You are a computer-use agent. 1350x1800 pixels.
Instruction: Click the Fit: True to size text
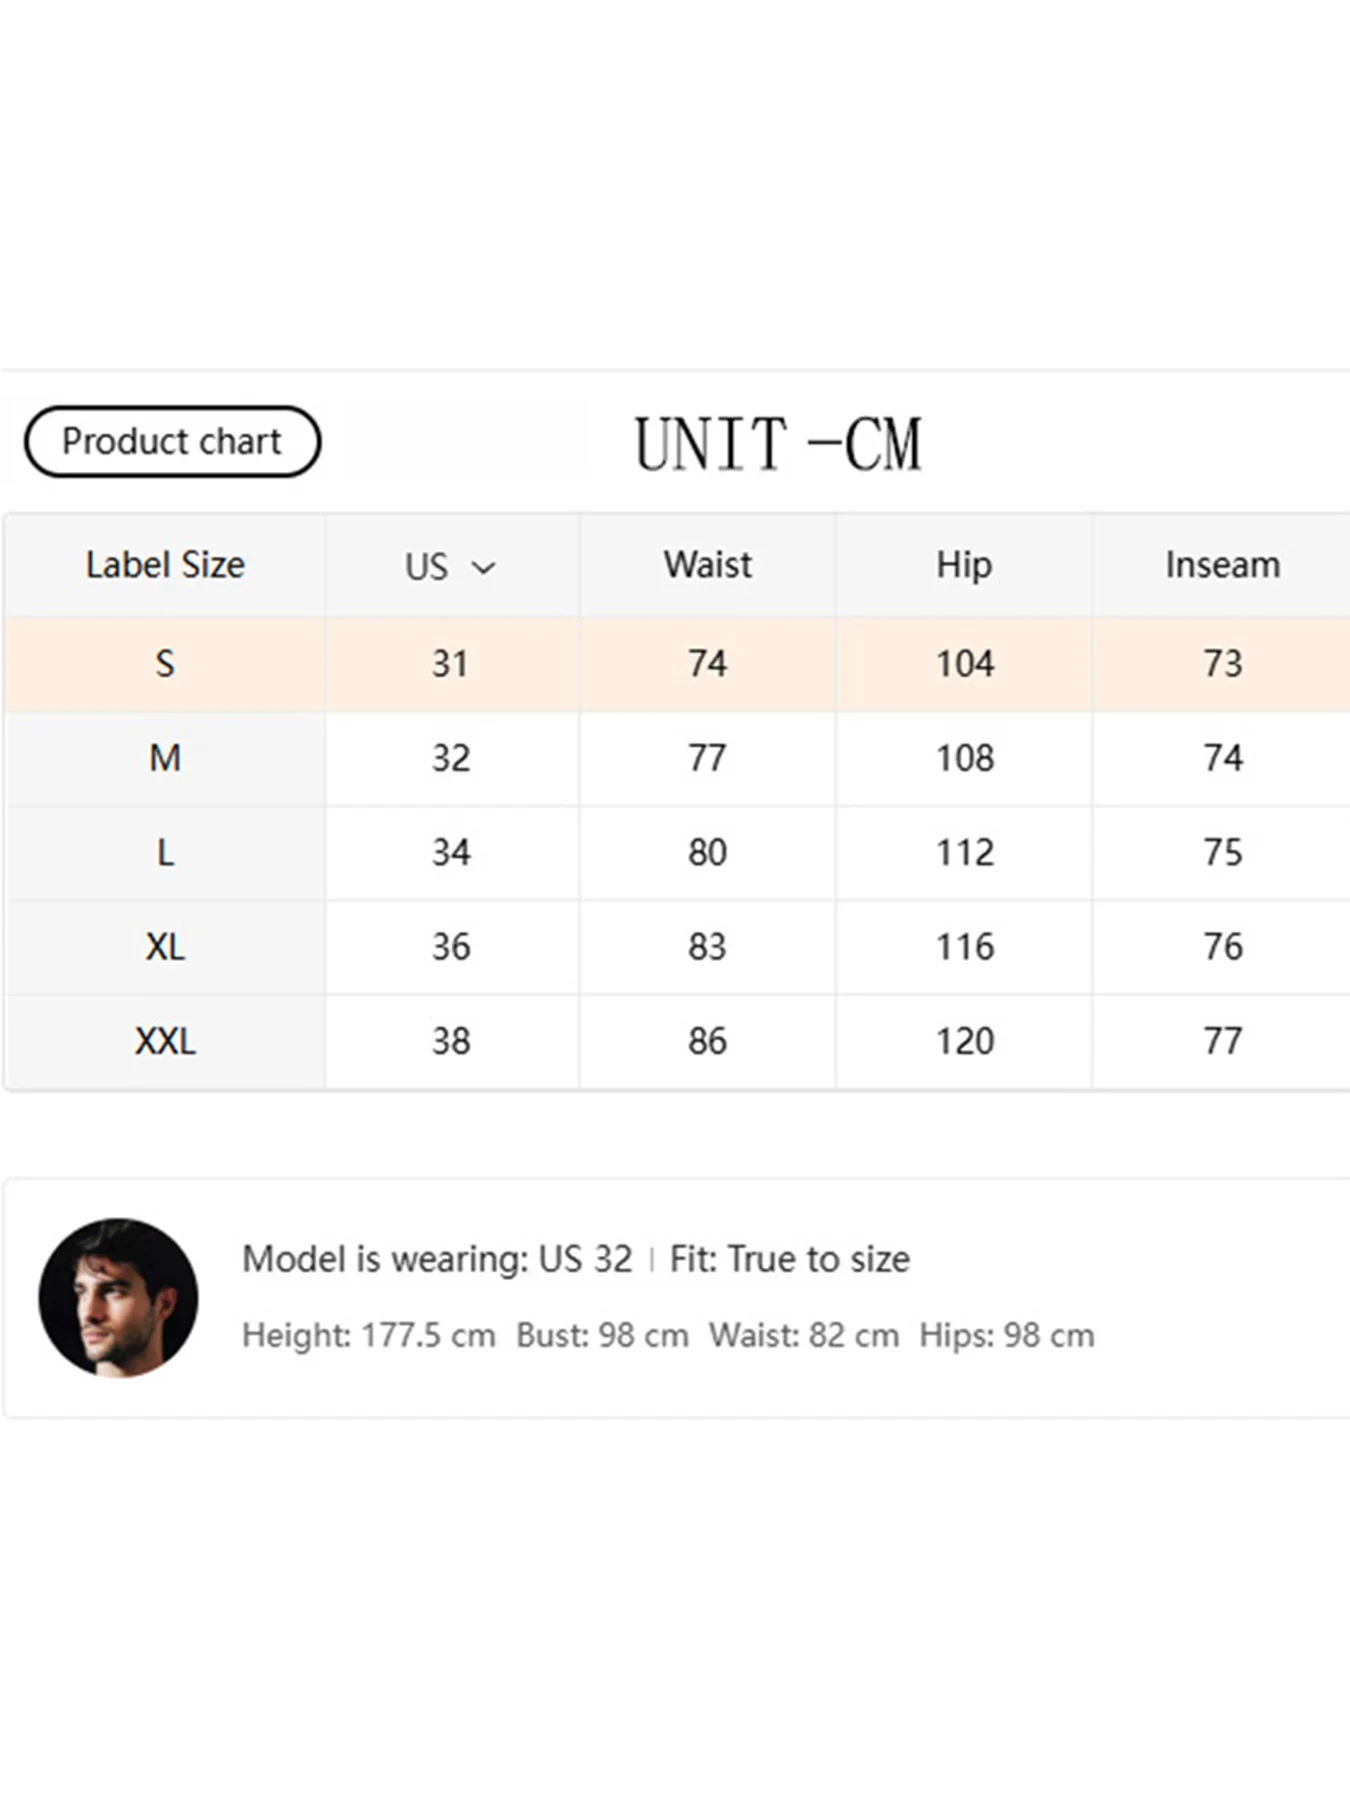(x=790, y=1259)
